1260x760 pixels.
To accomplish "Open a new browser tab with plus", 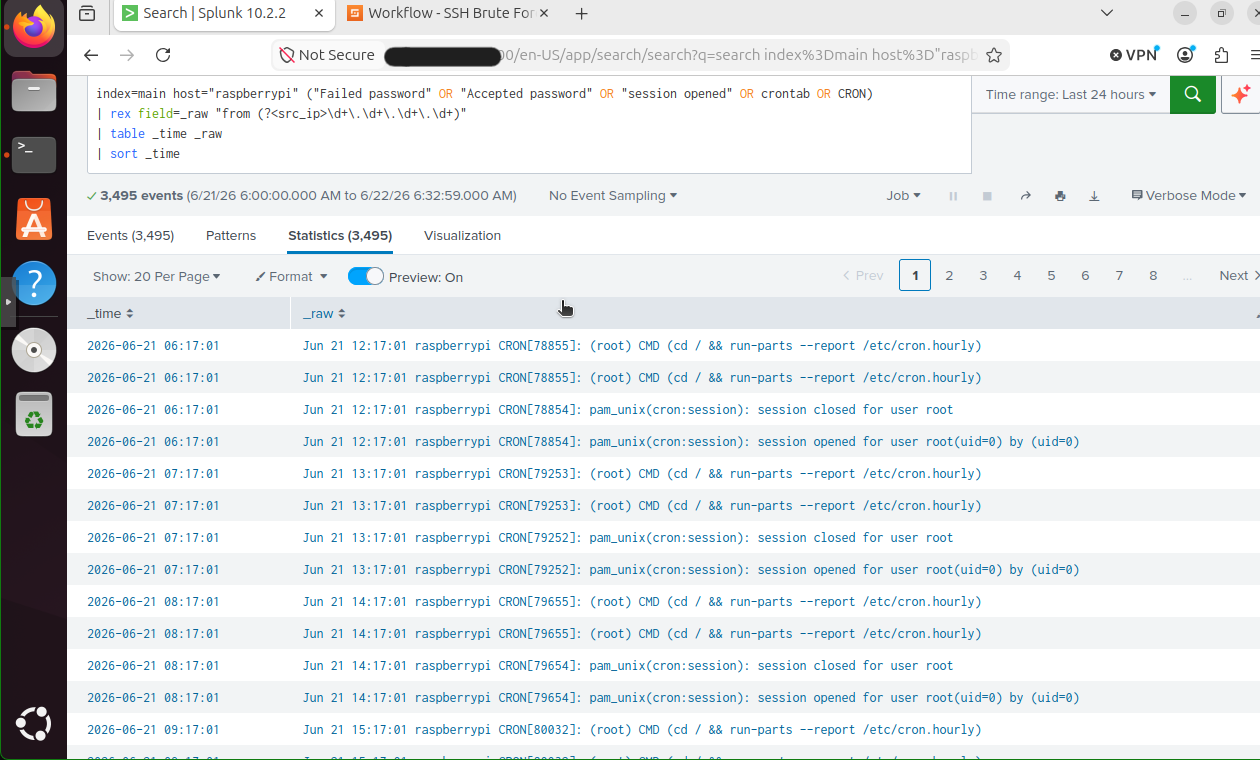I will (x=582, y=14).
